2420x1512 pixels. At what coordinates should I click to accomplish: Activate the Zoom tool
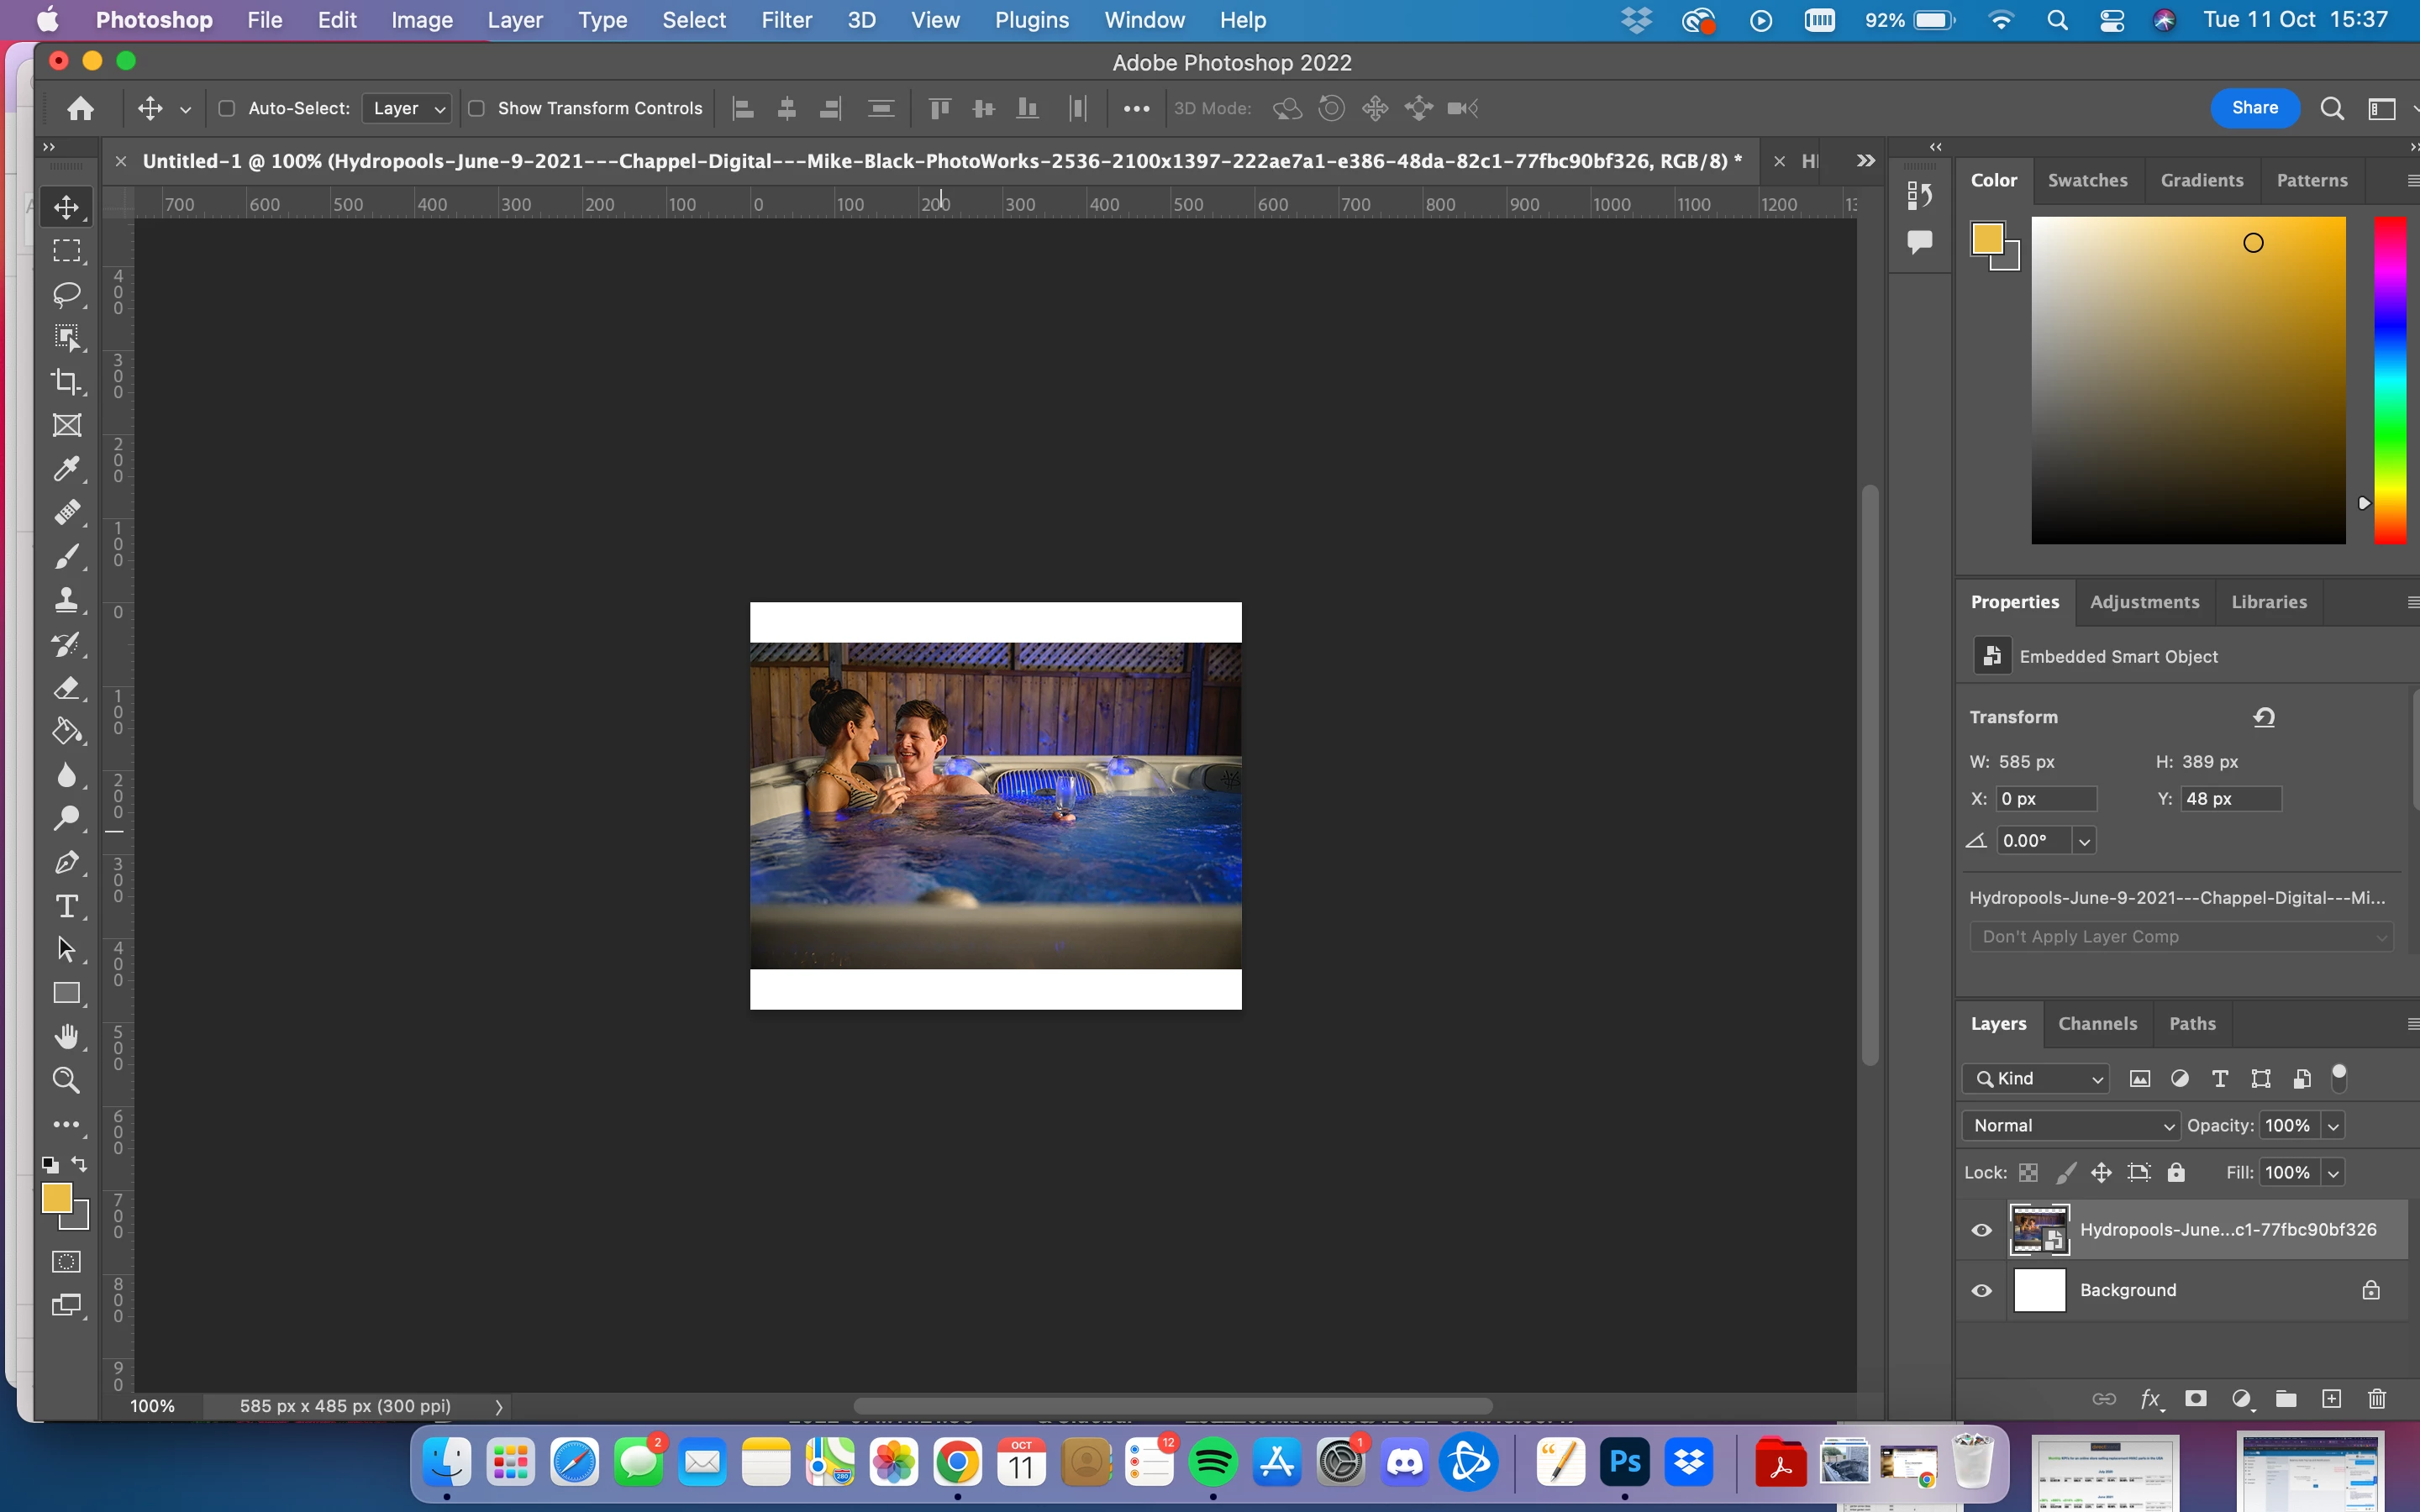(67, 1080)
